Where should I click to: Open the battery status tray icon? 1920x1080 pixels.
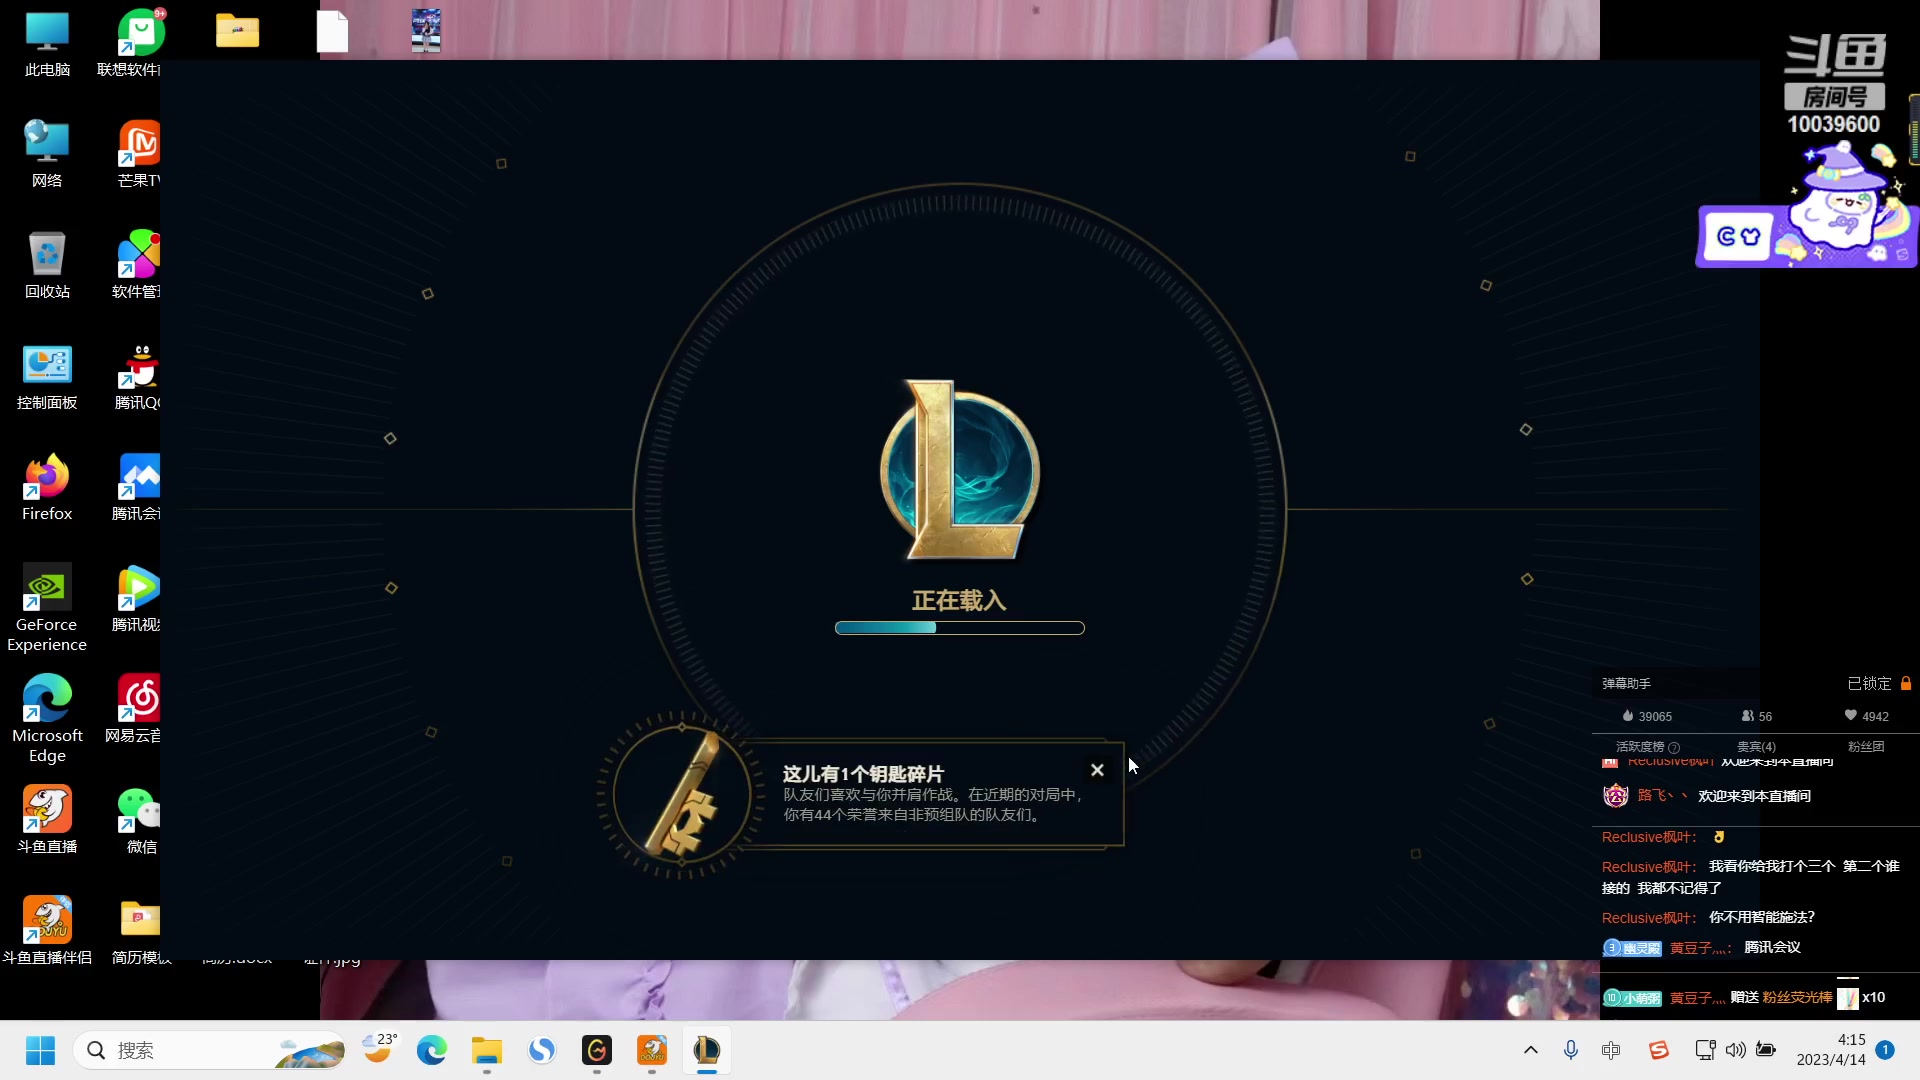1766,1050
